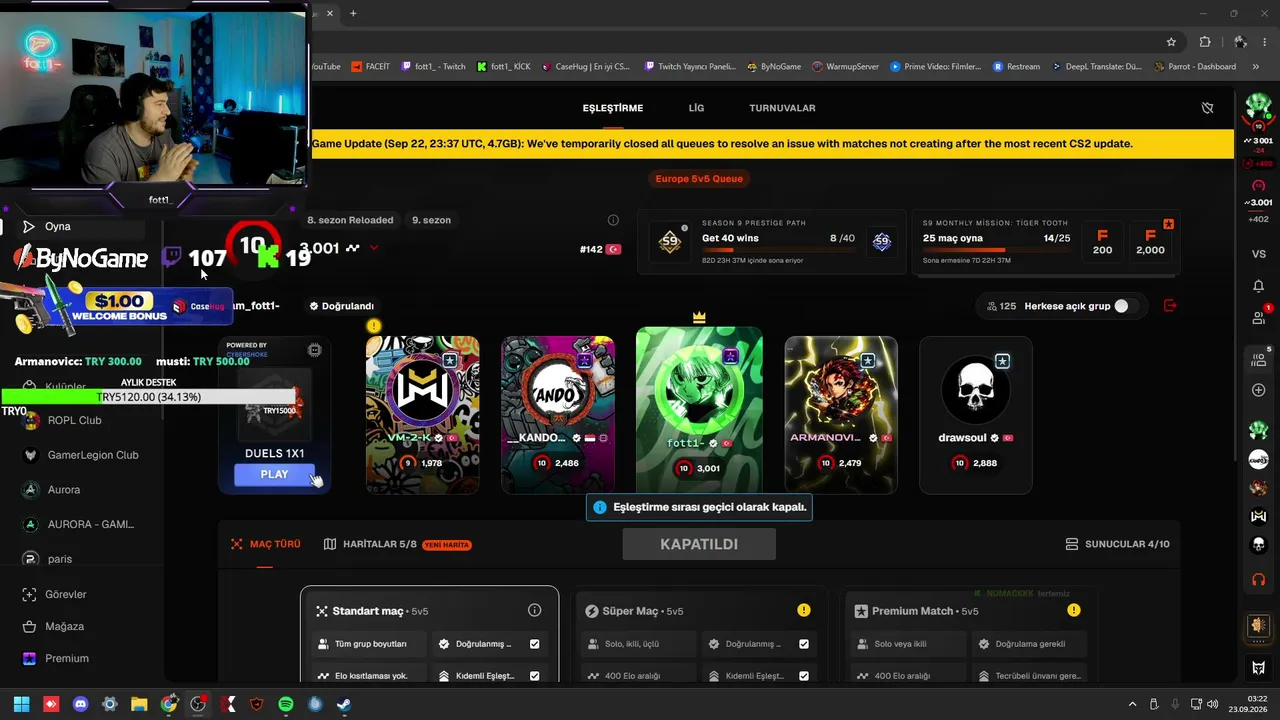Screen dimensions: 1280x720
Task: Click the add plus icon in right sidebar
Action: [x=1259, y=390]
